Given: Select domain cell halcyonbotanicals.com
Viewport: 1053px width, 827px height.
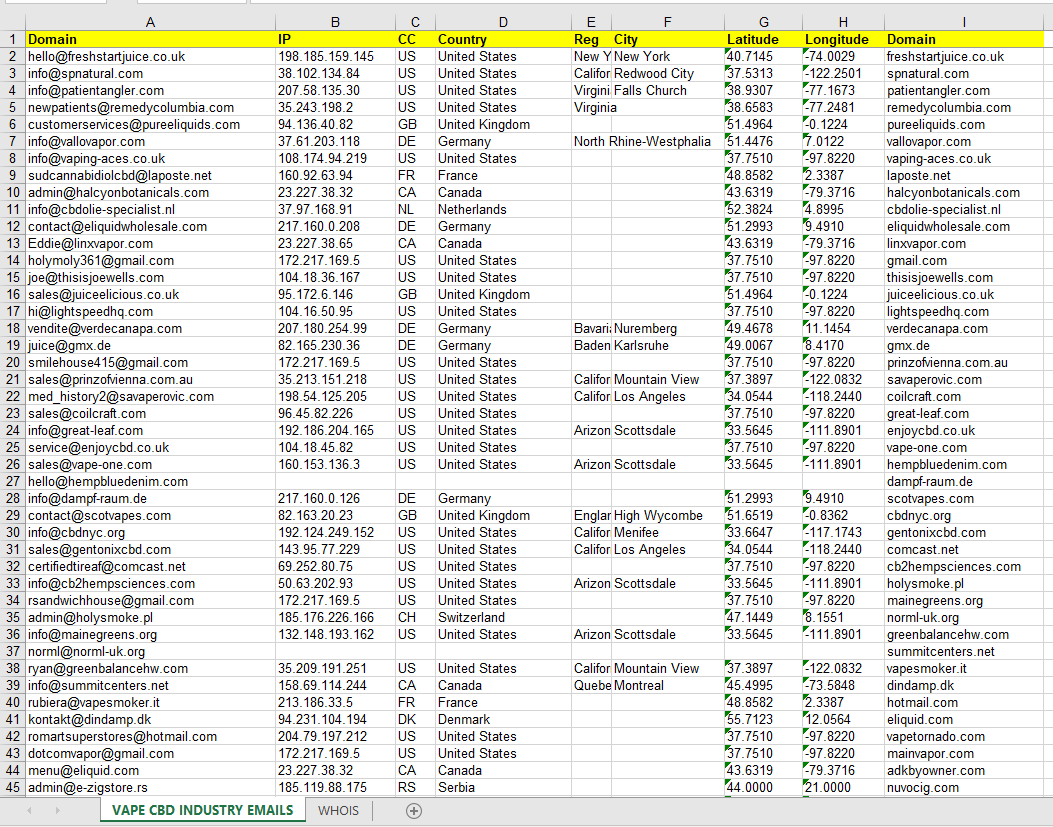Looking at the screenshot, I should tap(964, 193).
